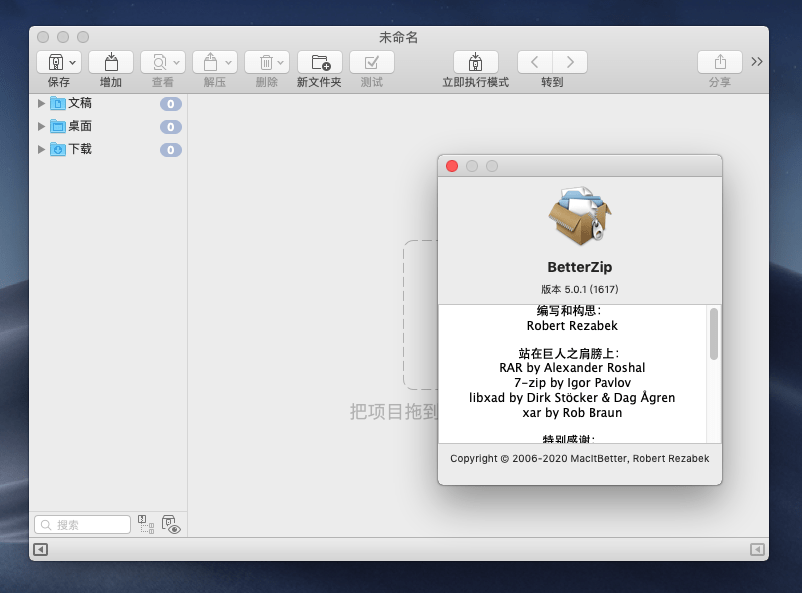Click the BetterZip name in dialog
The width and height of the screenshot is (802, 593).
(580, 267)
